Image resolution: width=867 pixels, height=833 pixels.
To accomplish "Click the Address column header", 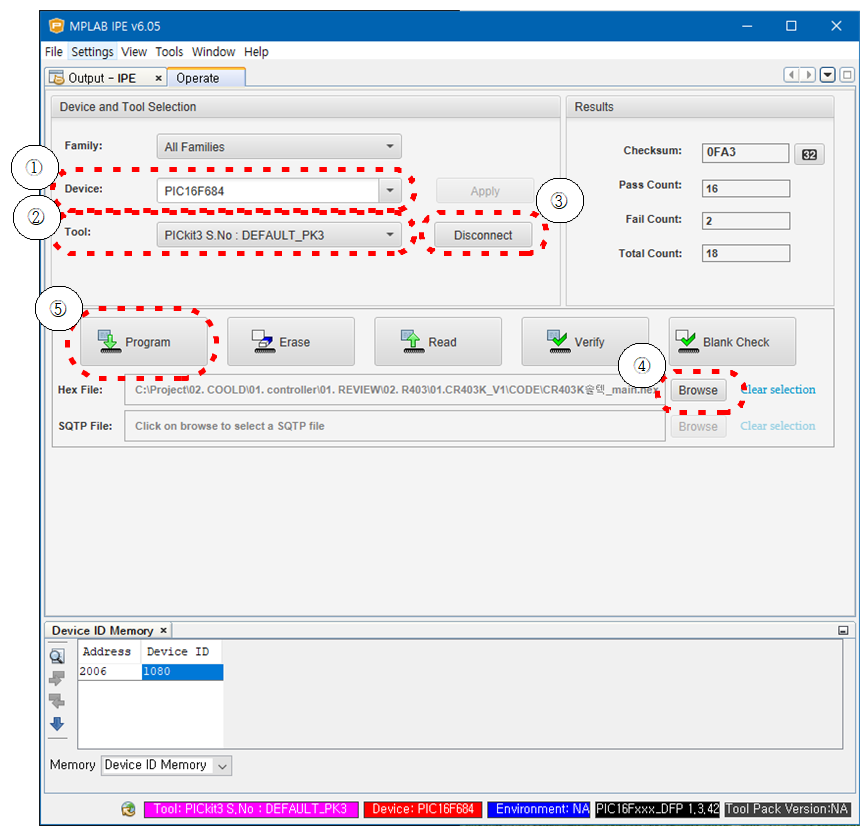I will (x=109, y=652).
